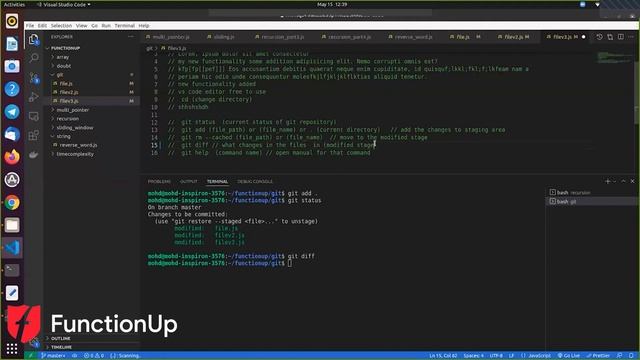
Task: Open the Docker view in activity bar
Action: point(33,154)
